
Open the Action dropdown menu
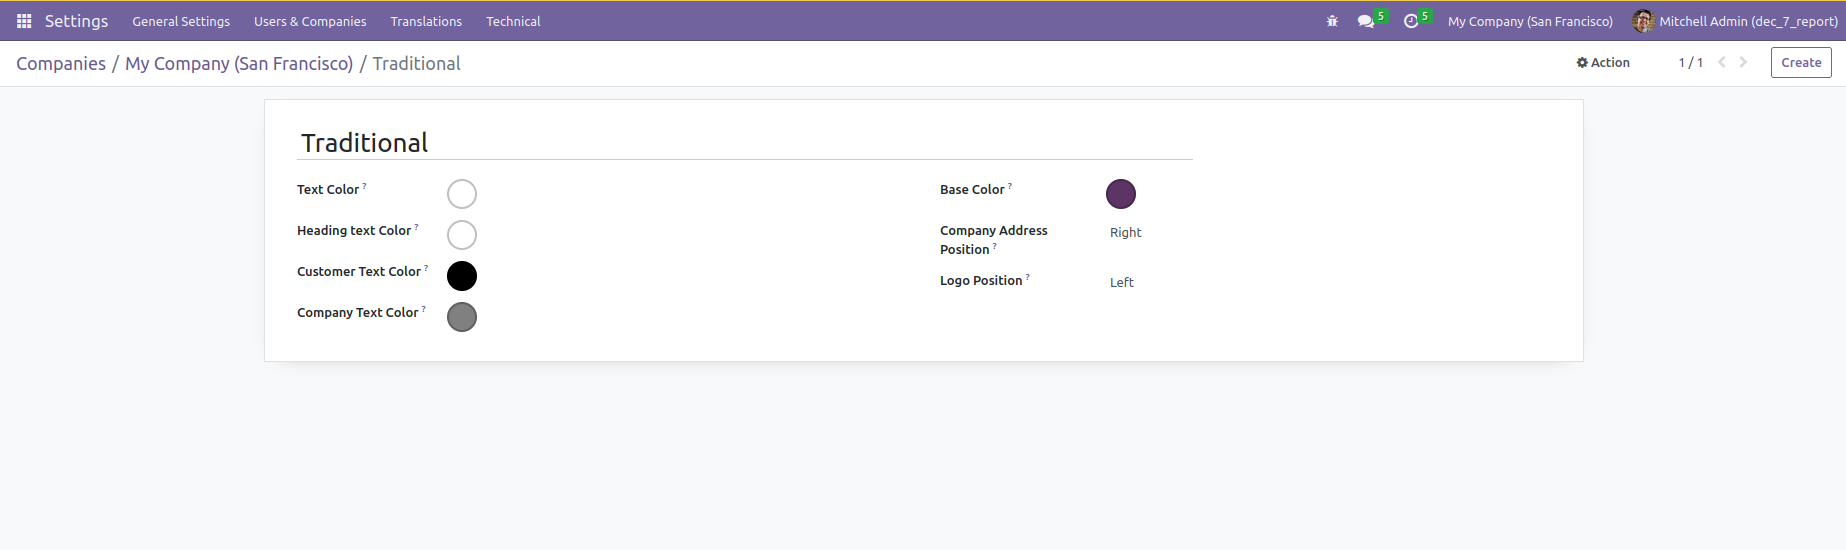point(1603,62)
